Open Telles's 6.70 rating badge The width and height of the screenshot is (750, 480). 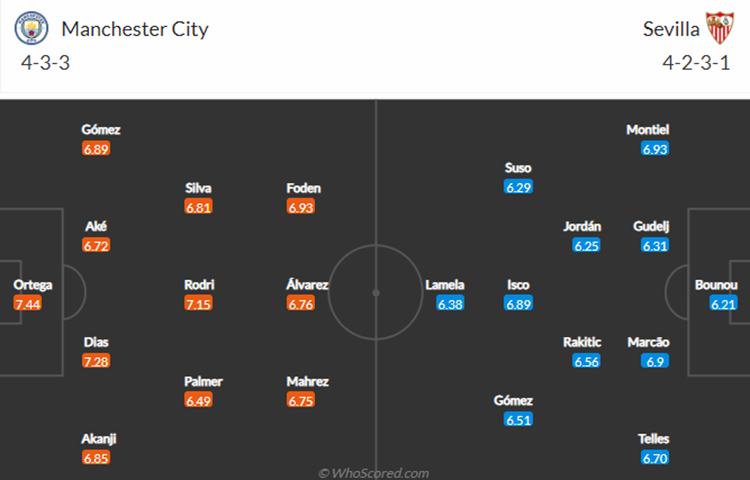pos(654,458)
